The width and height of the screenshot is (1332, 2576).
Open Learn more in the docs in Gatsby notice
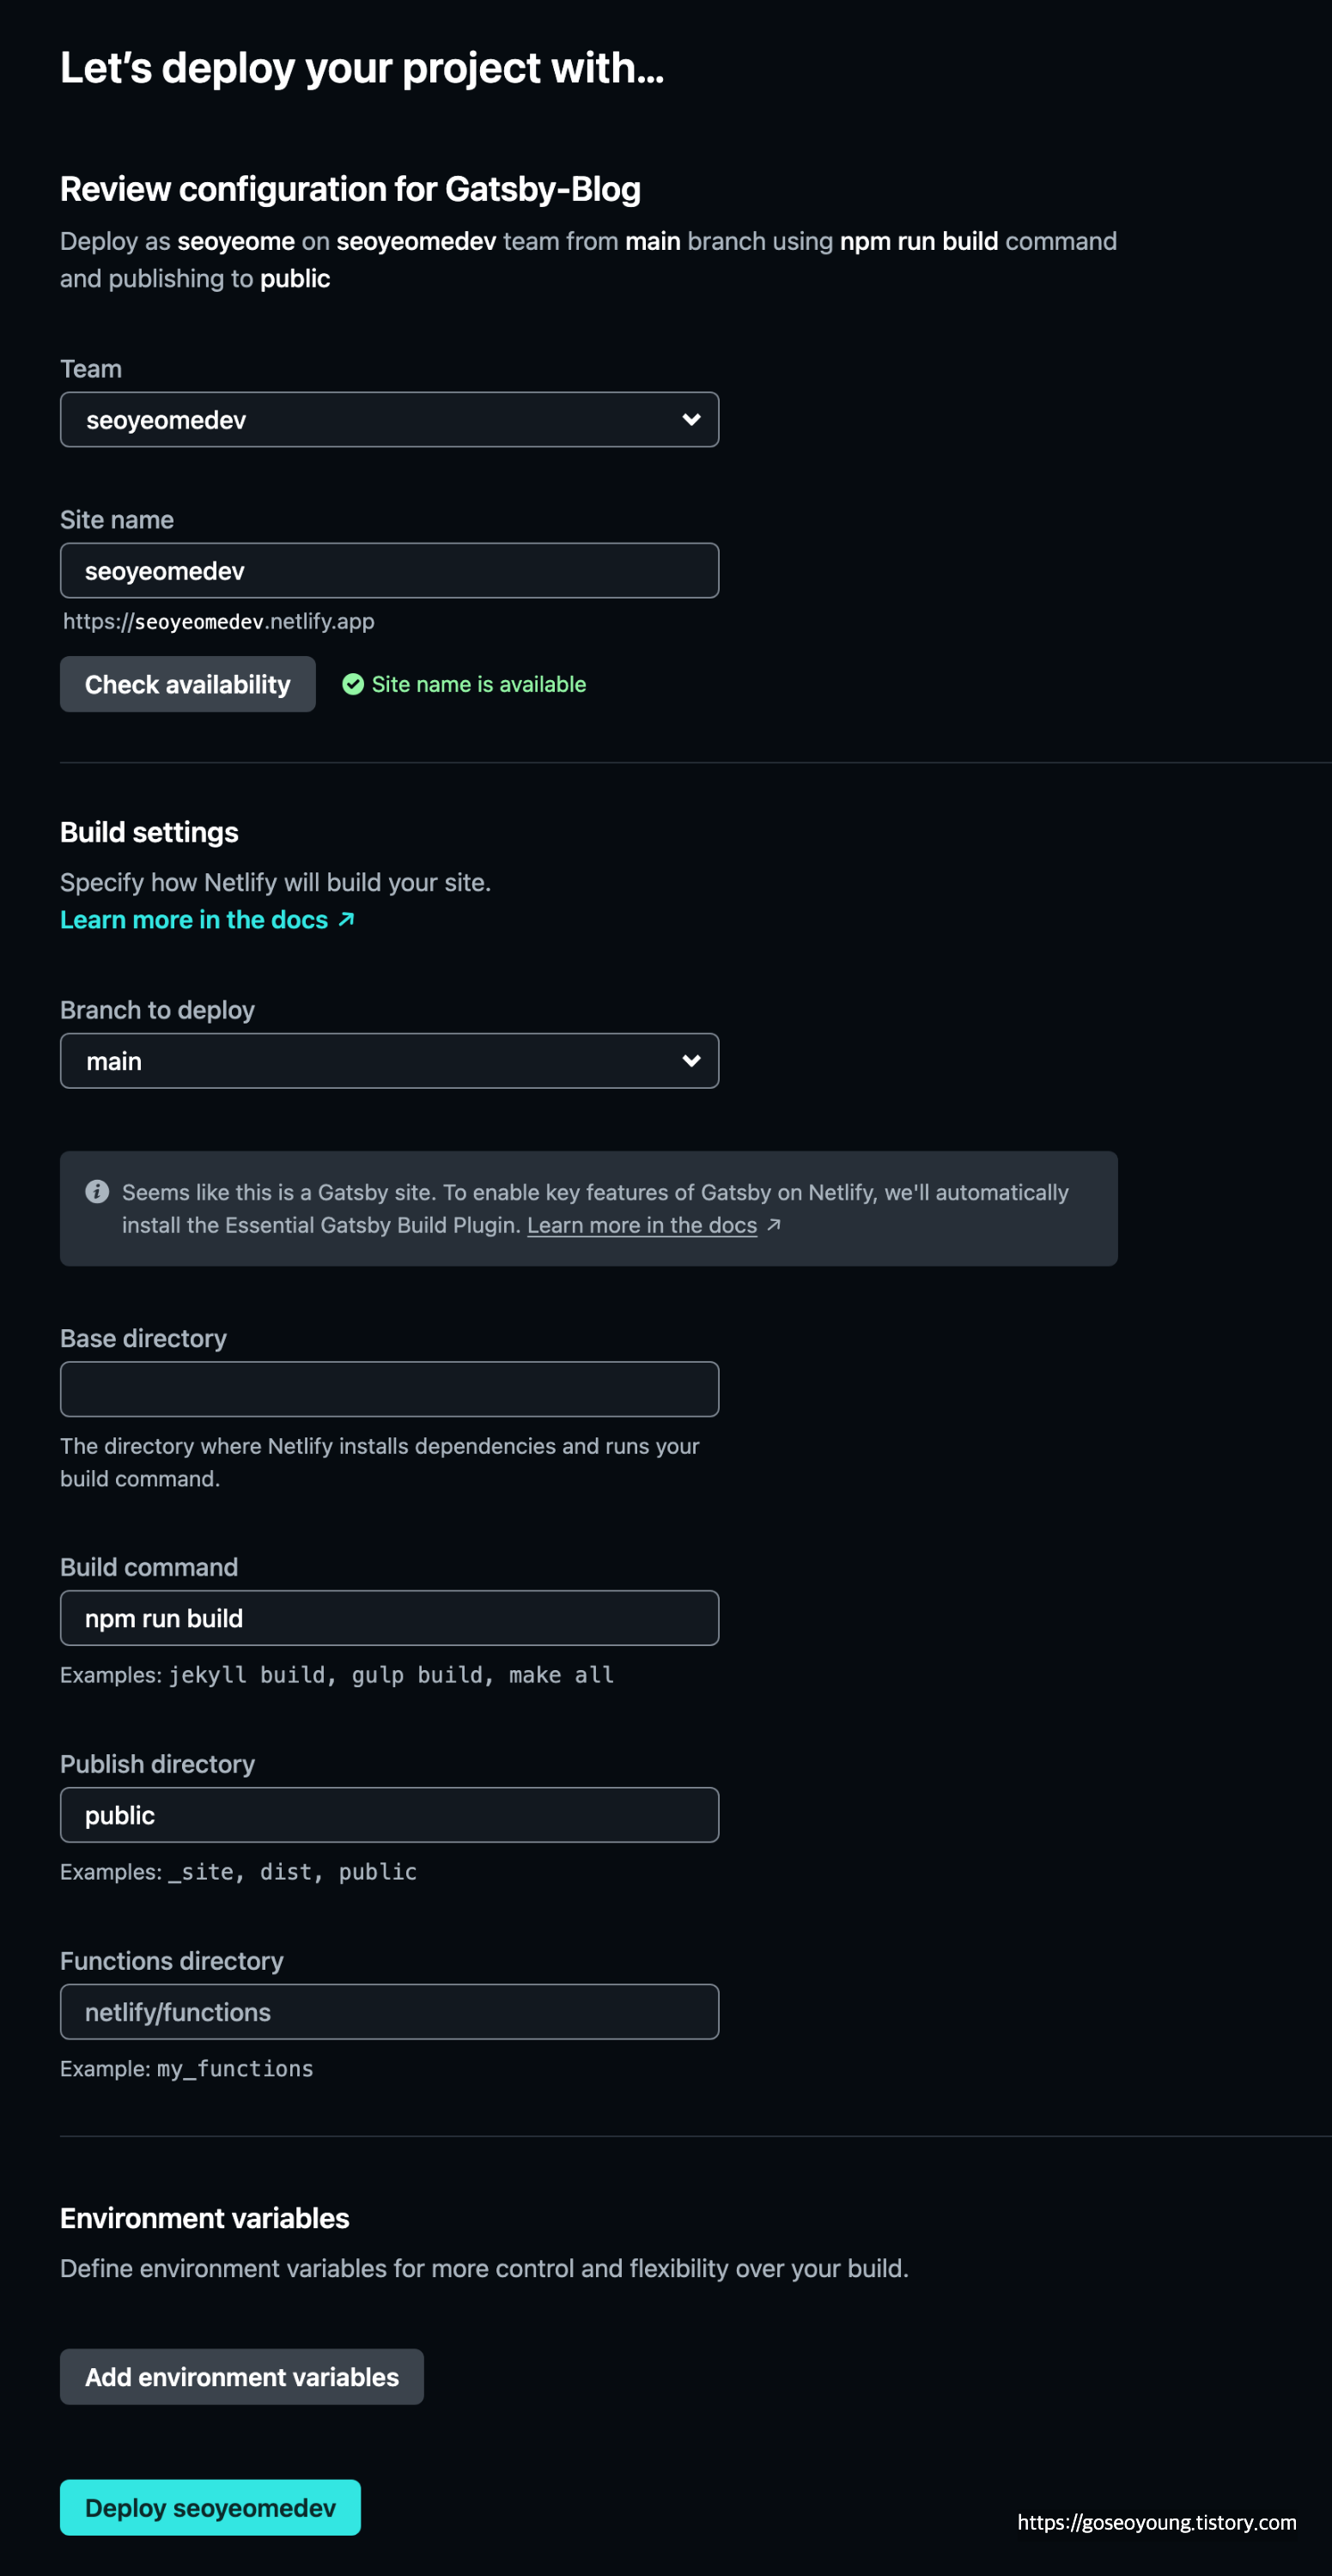click(x=642, y=1225)
